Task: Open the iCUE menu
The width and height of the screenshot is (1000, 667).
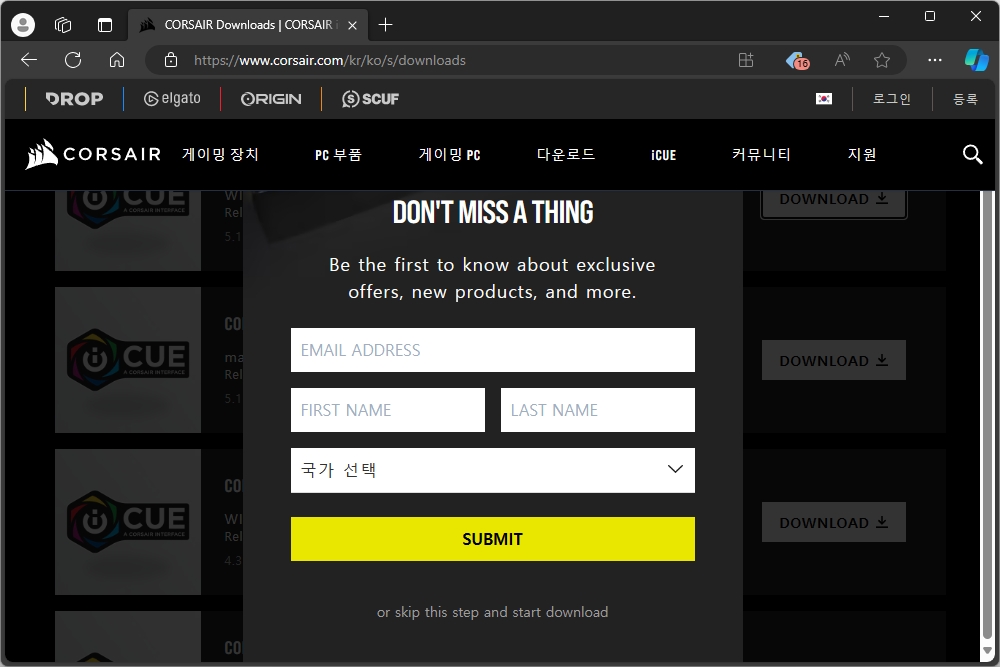Action: tap(663, 155)
